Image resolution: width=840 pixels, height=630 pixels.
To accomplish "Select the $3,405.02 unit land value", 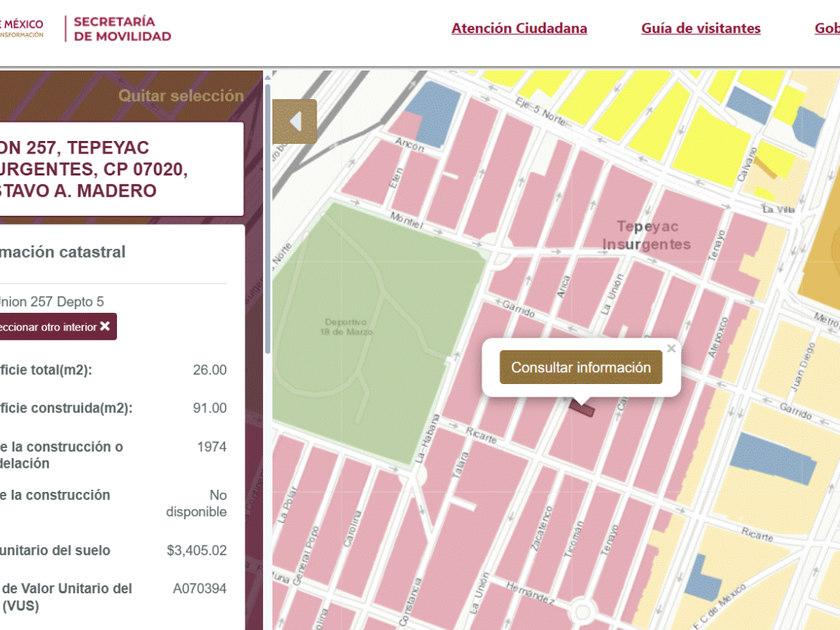I will tap(197, 551).
